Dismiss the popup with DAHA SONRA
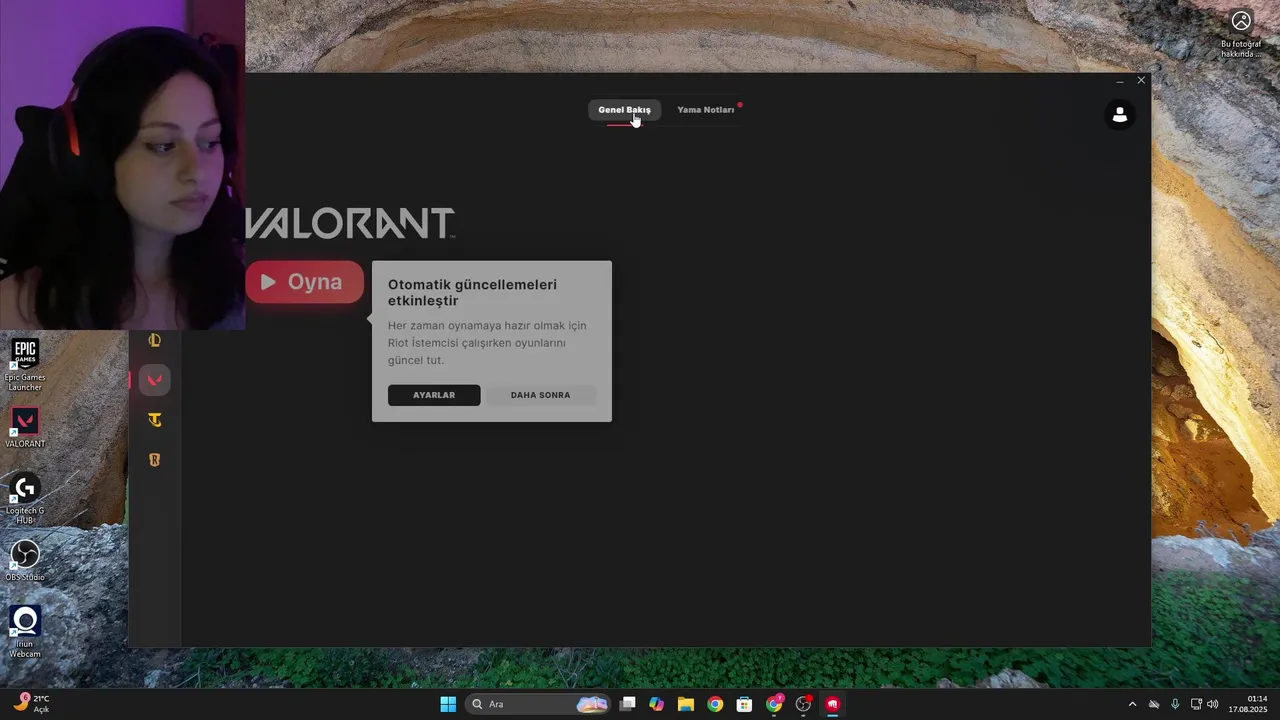1280x720 pixels. 540,395
